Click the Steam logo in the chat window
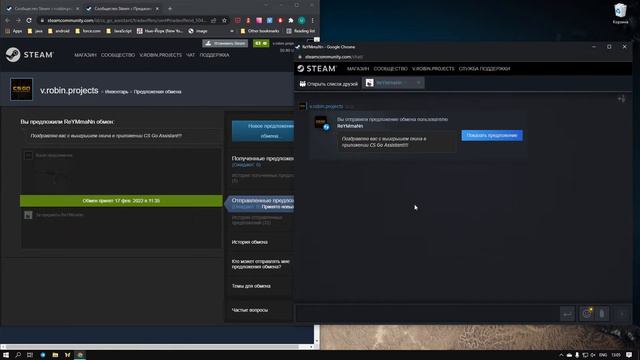This screenshot has height=360, width=640. (317, 69)
